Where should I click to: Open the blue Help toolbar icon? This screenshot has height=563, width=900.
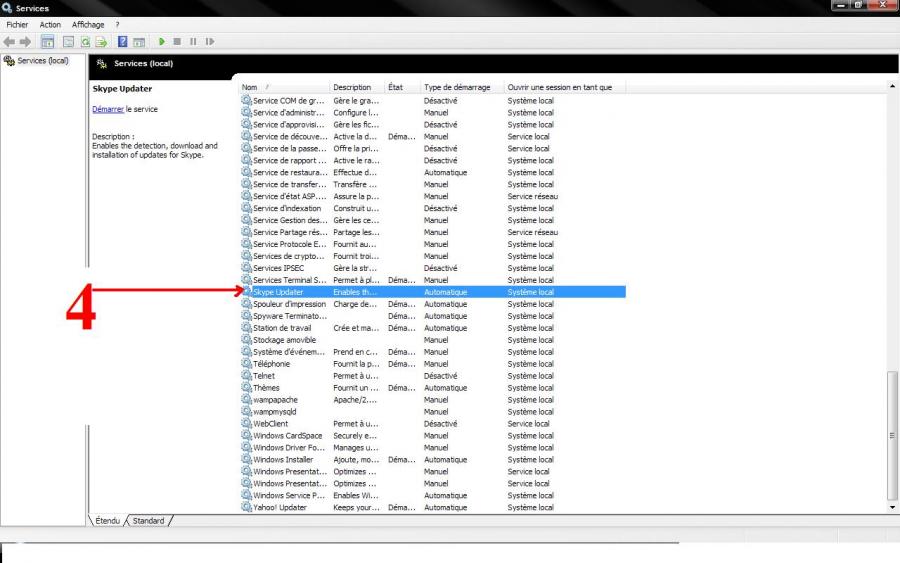[123, 42]
